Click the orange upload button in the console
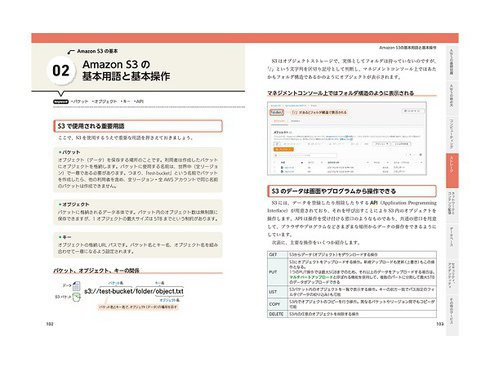This screenshot has width=490, height=368. [x=283, y=150]
